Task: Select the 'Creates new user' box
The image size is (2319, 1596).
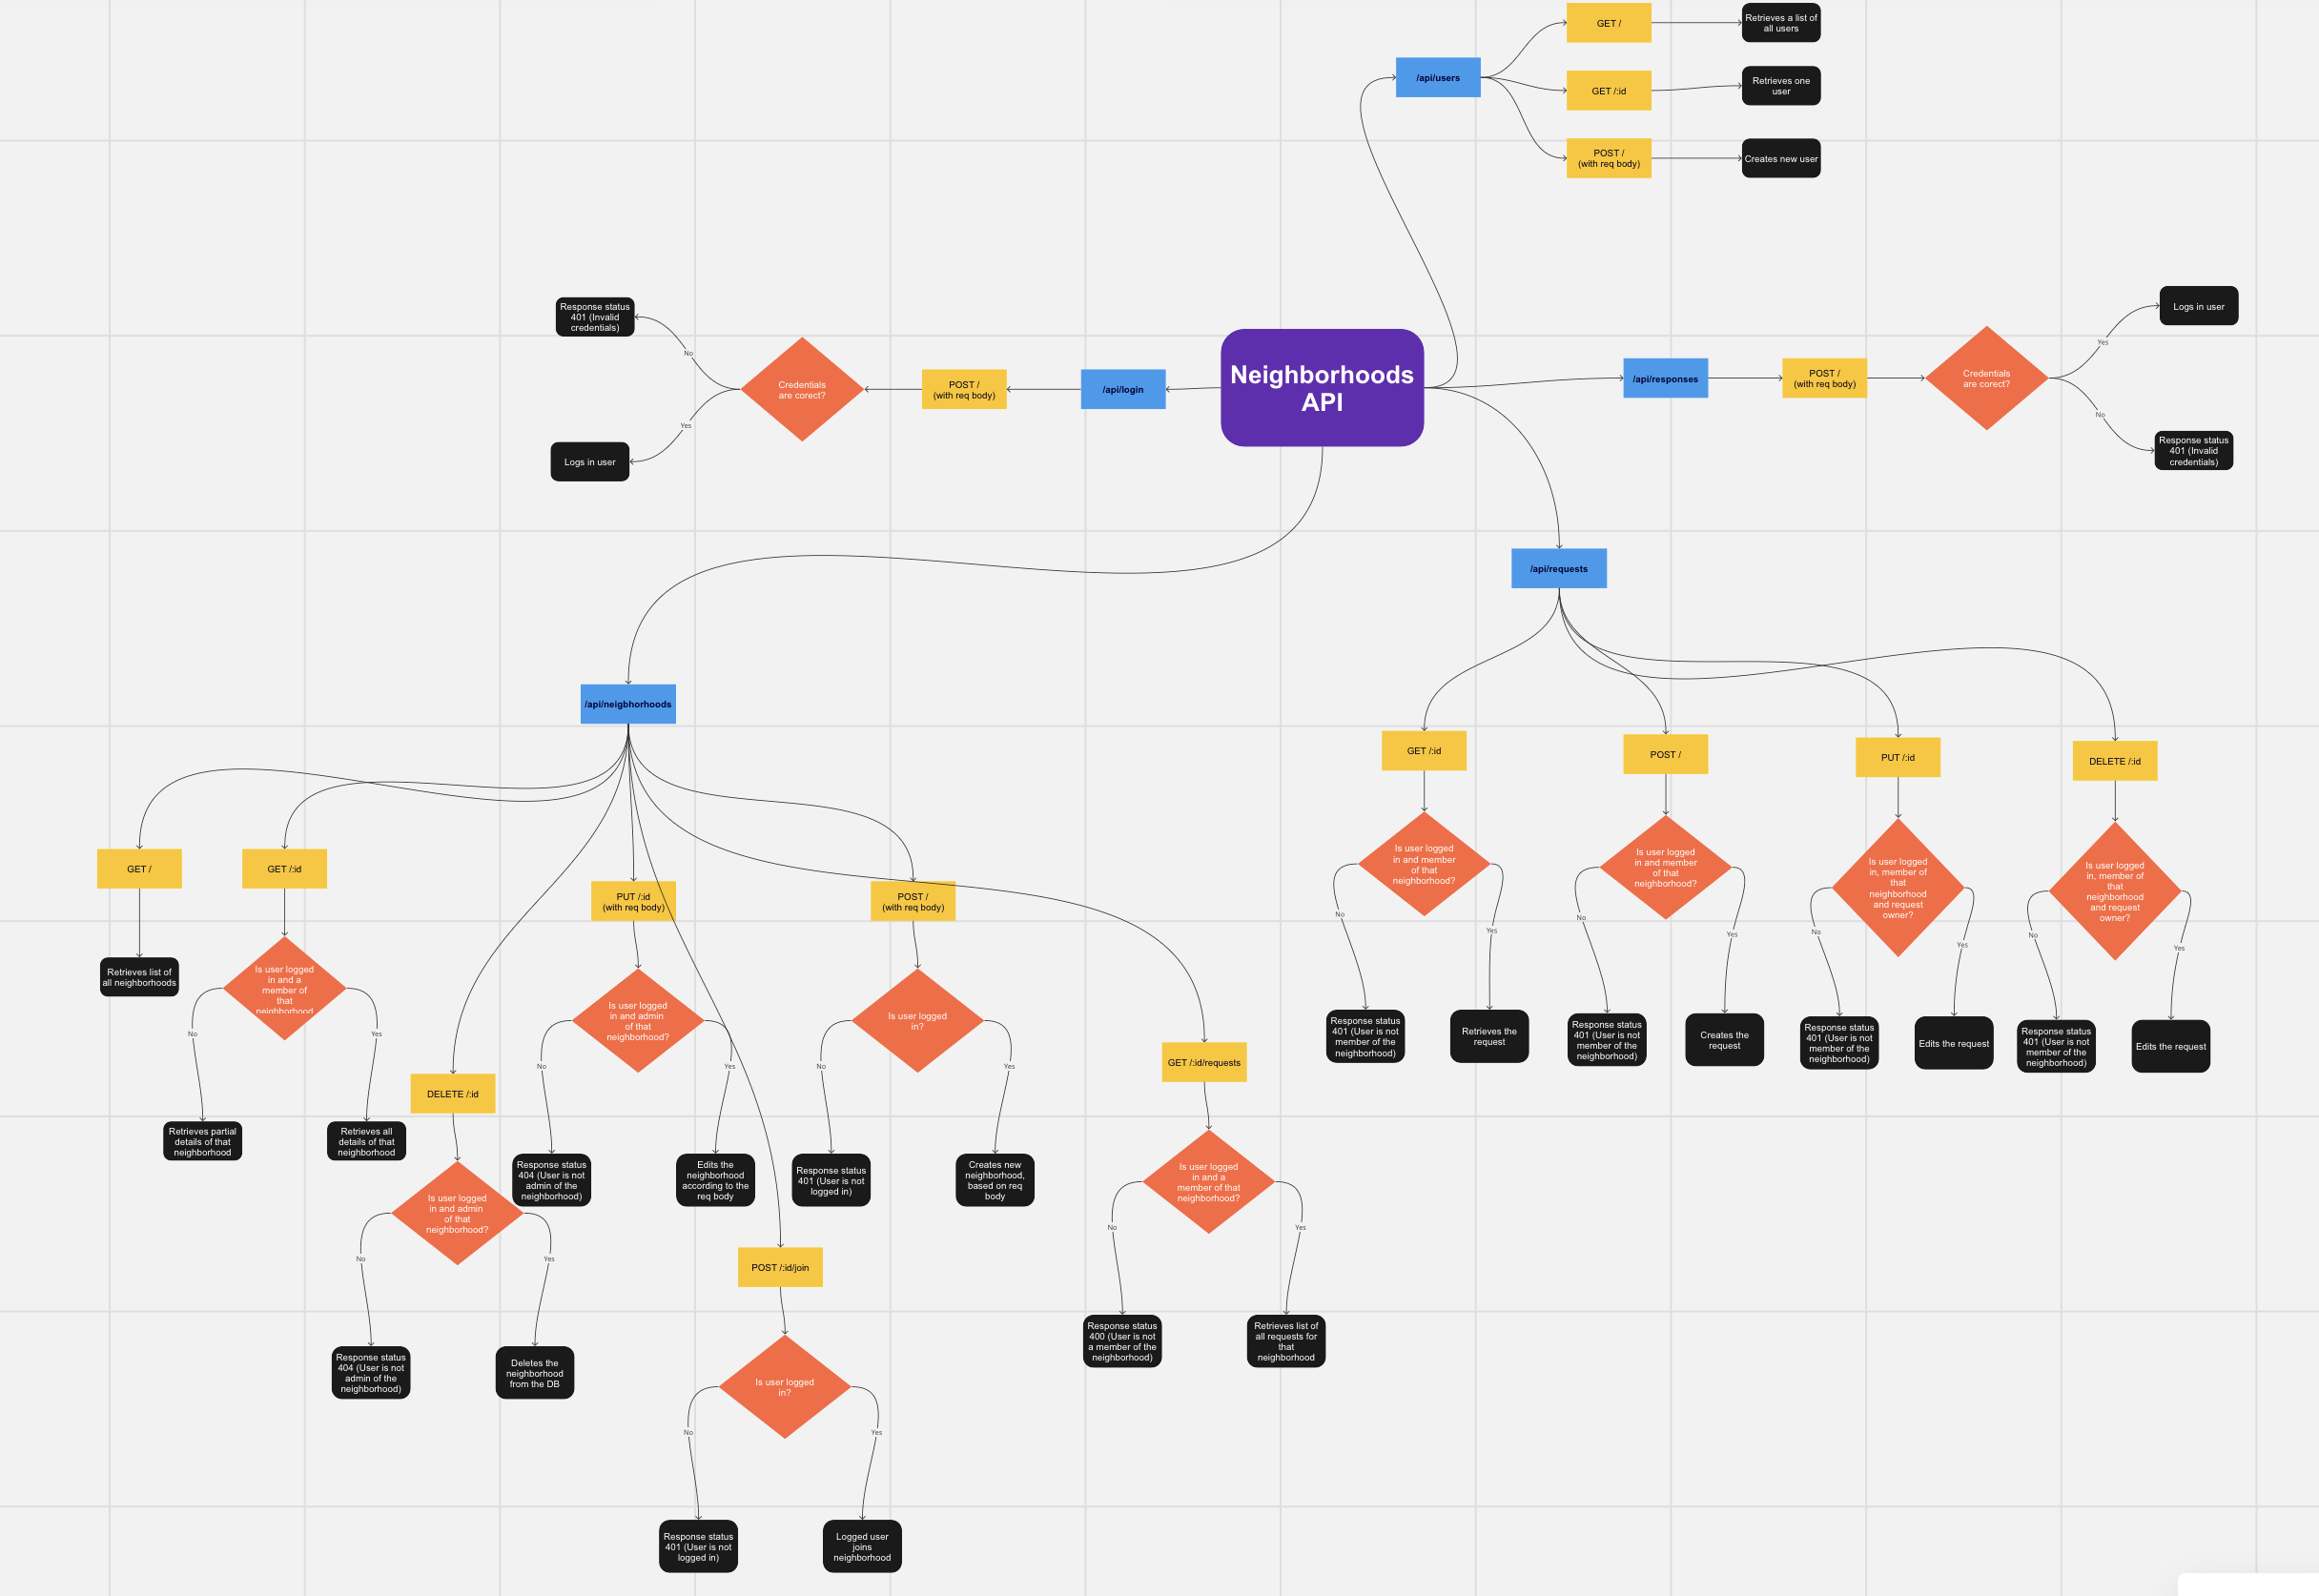Action: click(1781, 158)
